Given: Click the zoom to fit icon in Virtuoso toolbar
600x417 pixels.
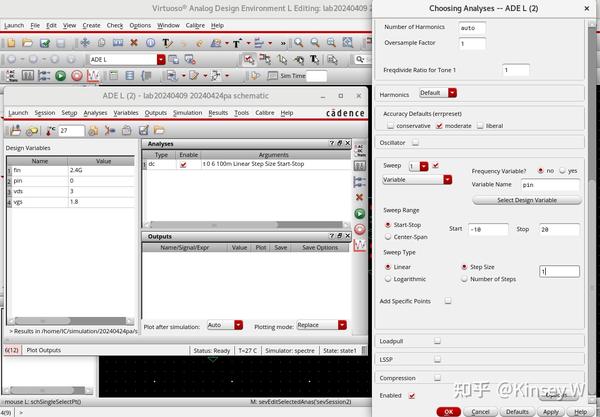Looking at the screenshot, I should (x=347, y=42).
